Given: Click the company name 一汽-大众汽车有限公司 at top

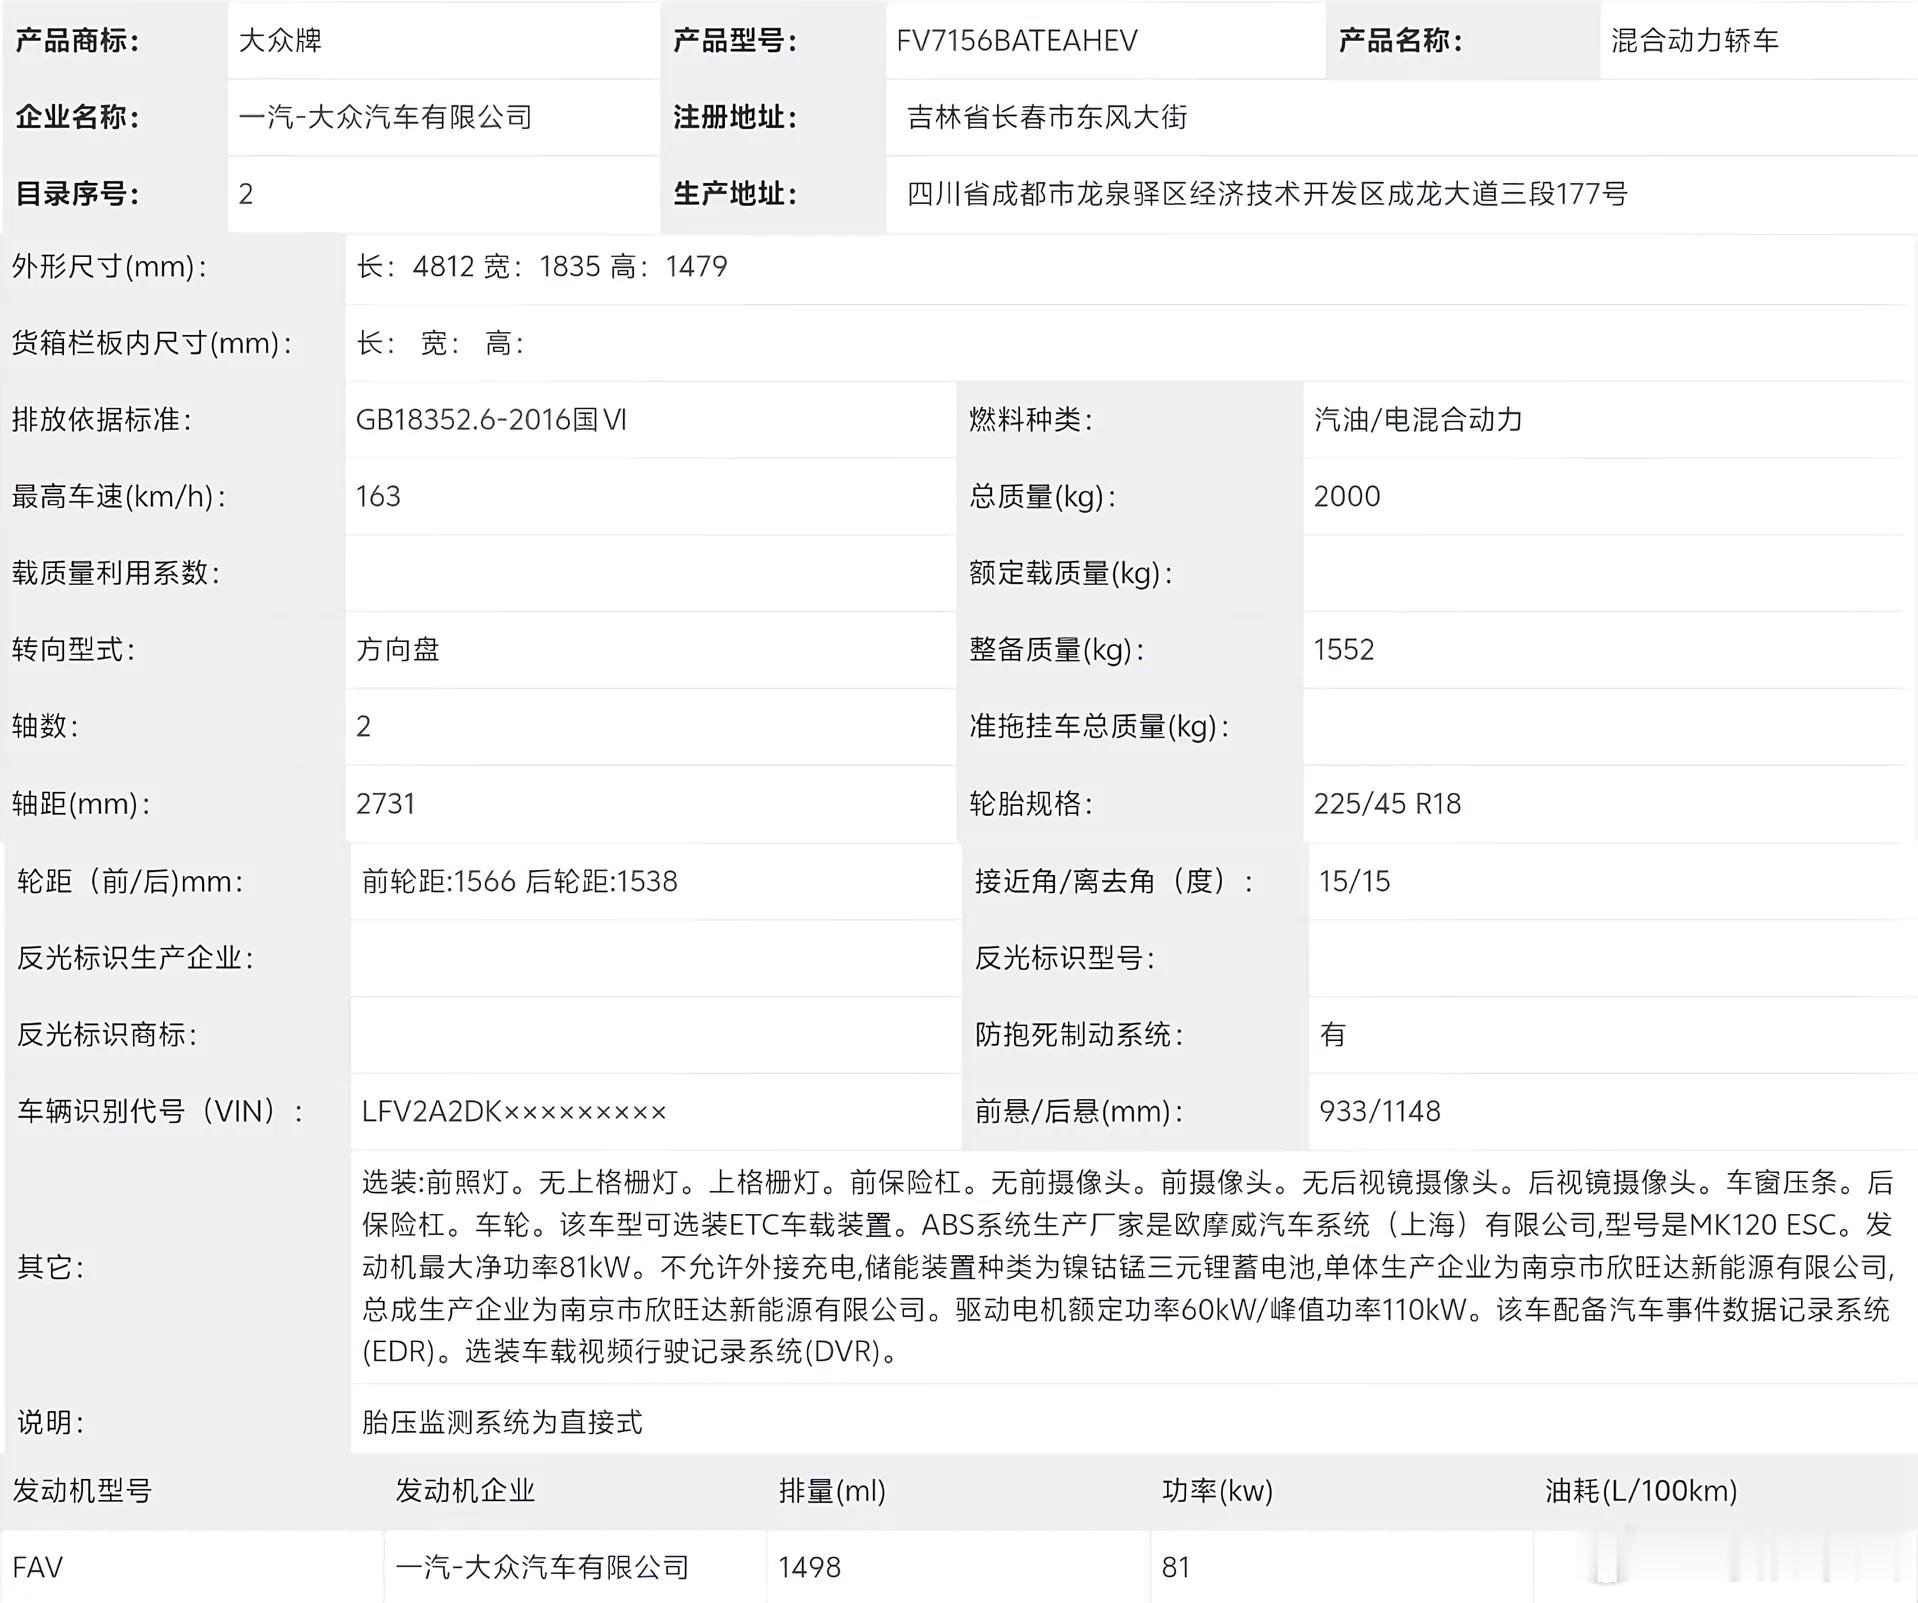Looking at the screenshot, I should coord(385,118).
